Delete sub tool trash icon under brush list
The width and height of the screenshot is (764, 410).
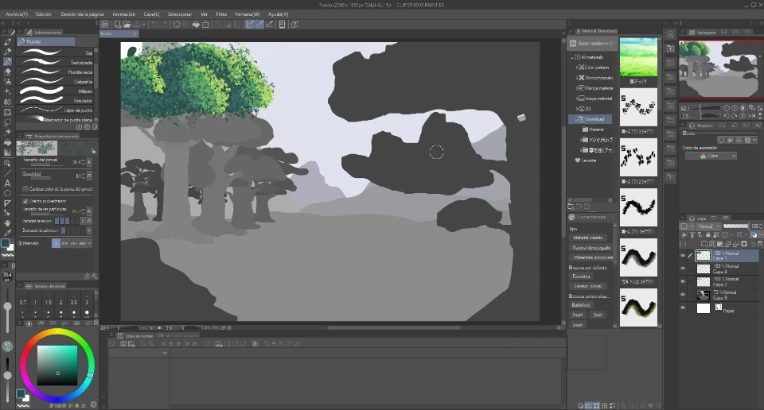(95, 127)
